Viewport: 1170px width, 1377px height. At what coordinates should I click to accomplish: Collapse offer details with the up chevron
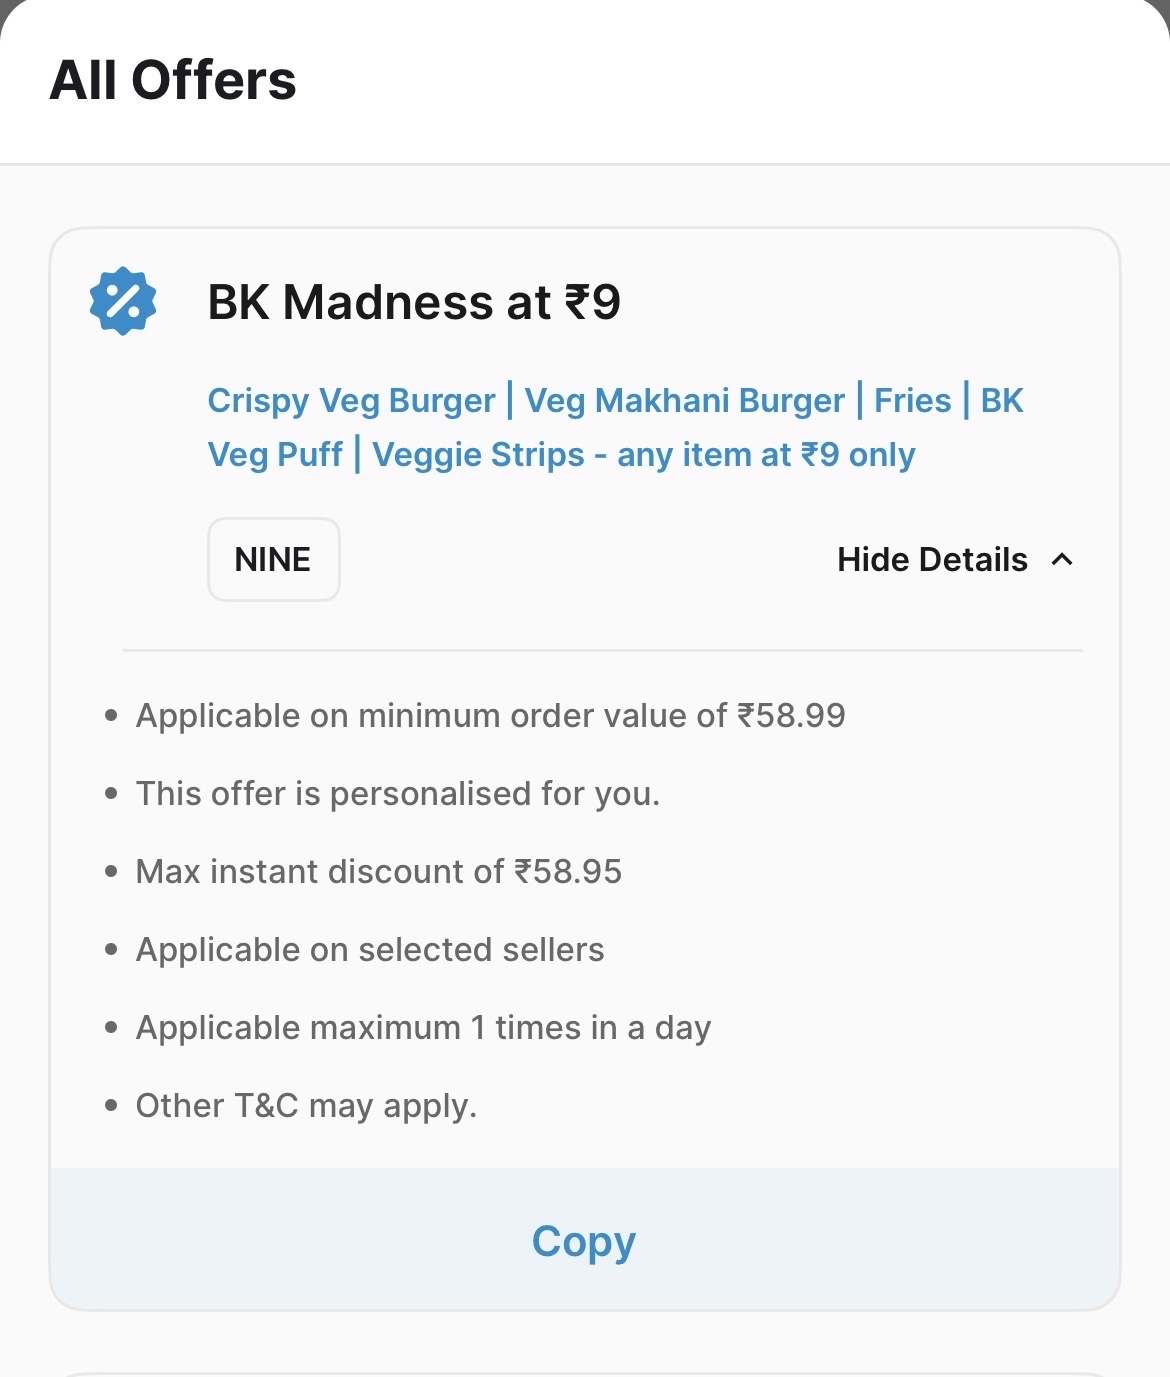[1062, 560]
